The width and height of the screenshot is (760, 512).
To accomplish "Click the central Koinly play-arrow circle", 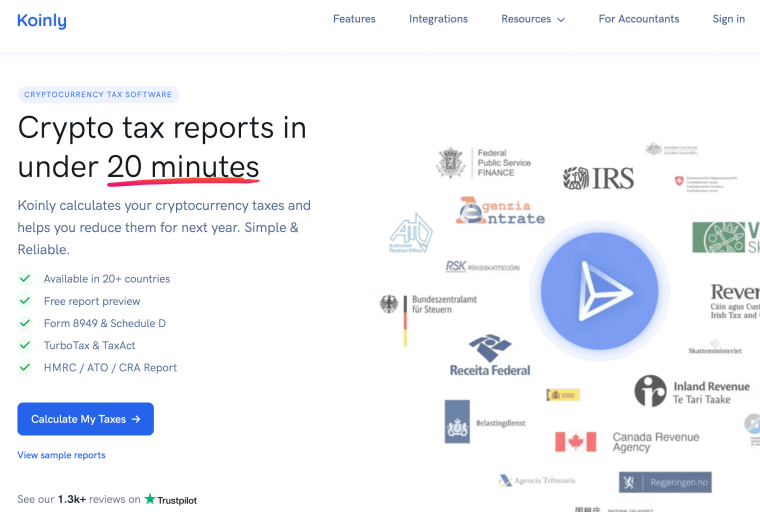I will 599,291.
